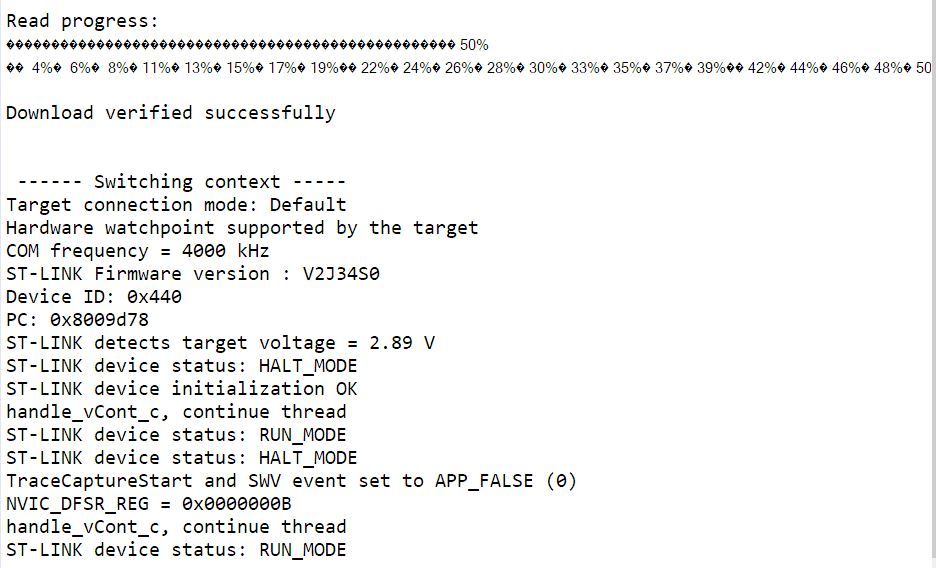Click the "TraceCaptureStart and SWV event" line
Viewport: 936px width, 568px height.
(x=291, y=481)
